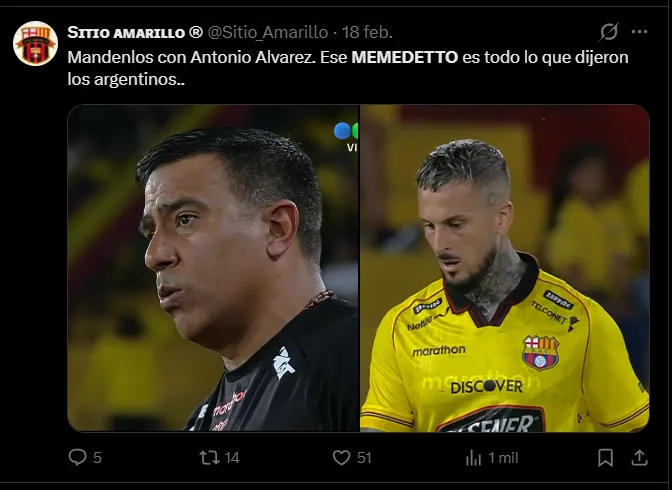Open the view analytics bar chart icon
The width and height of the screenshot is (672, 490).
point(474,458)
